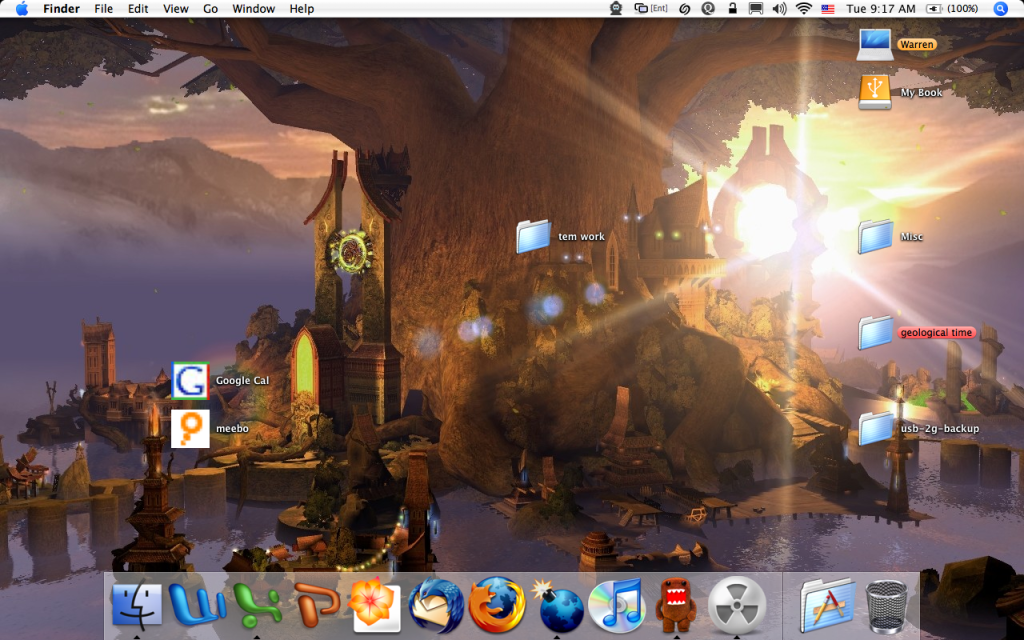Open the Applications folder in the Dock
Screen dimensions: 1024x640
pos(827,605)
